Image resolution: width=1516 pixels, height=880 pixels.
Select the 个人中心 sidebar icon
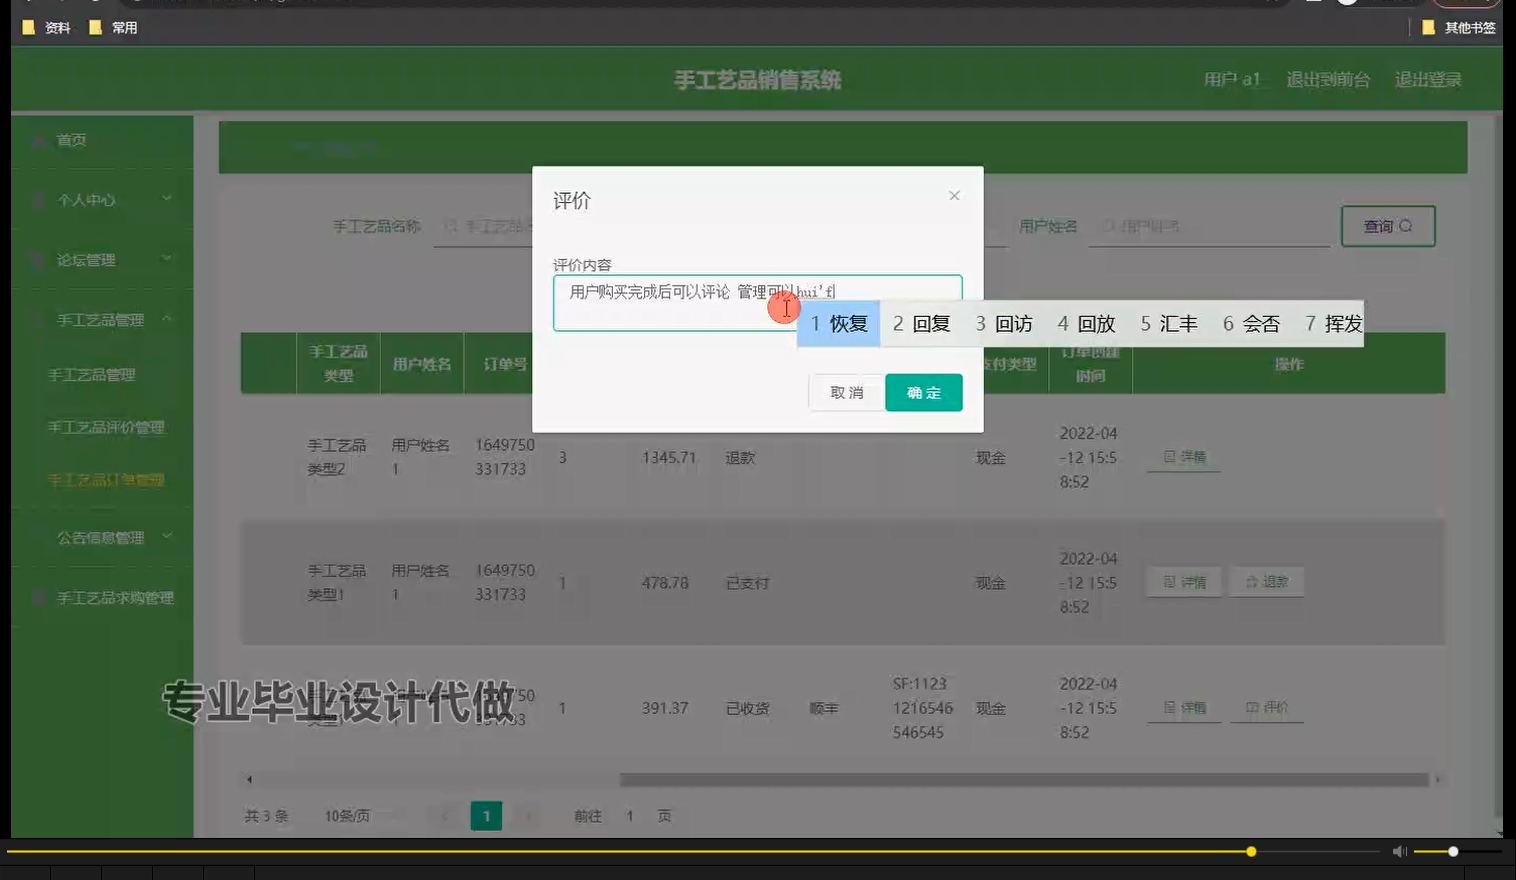point(37,200)
